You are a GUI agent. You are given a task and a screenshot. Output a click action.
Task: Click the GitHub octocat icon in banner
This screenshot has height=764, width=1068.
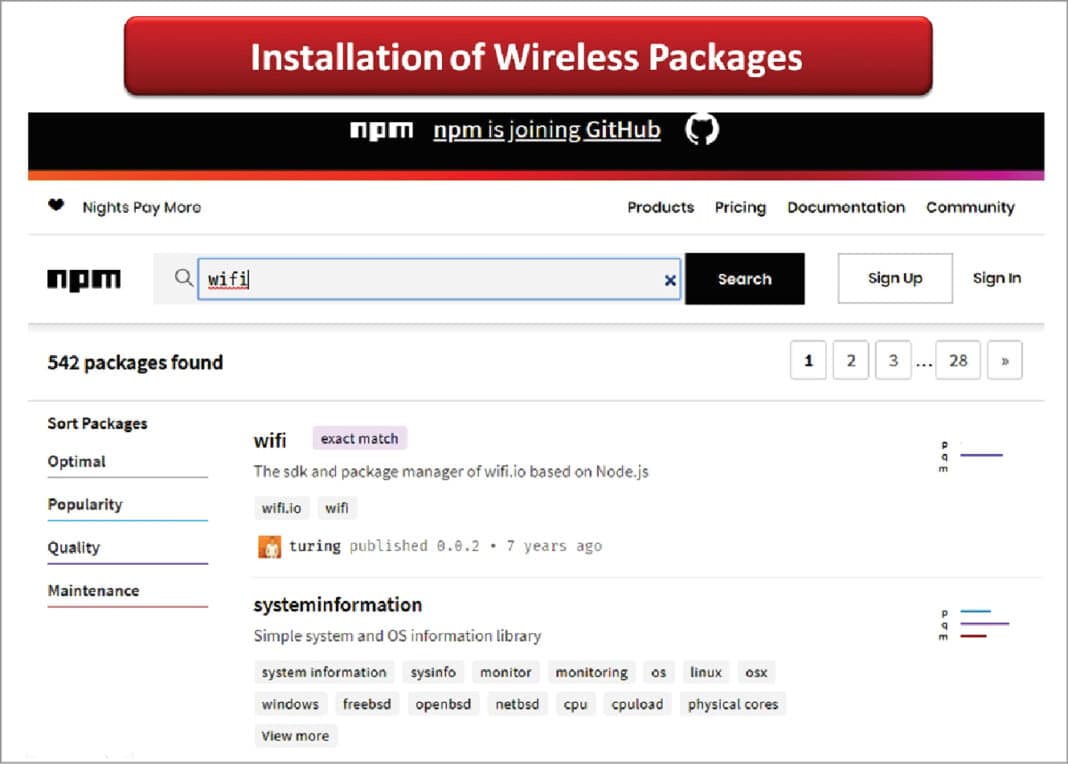[x=702, y=130]
